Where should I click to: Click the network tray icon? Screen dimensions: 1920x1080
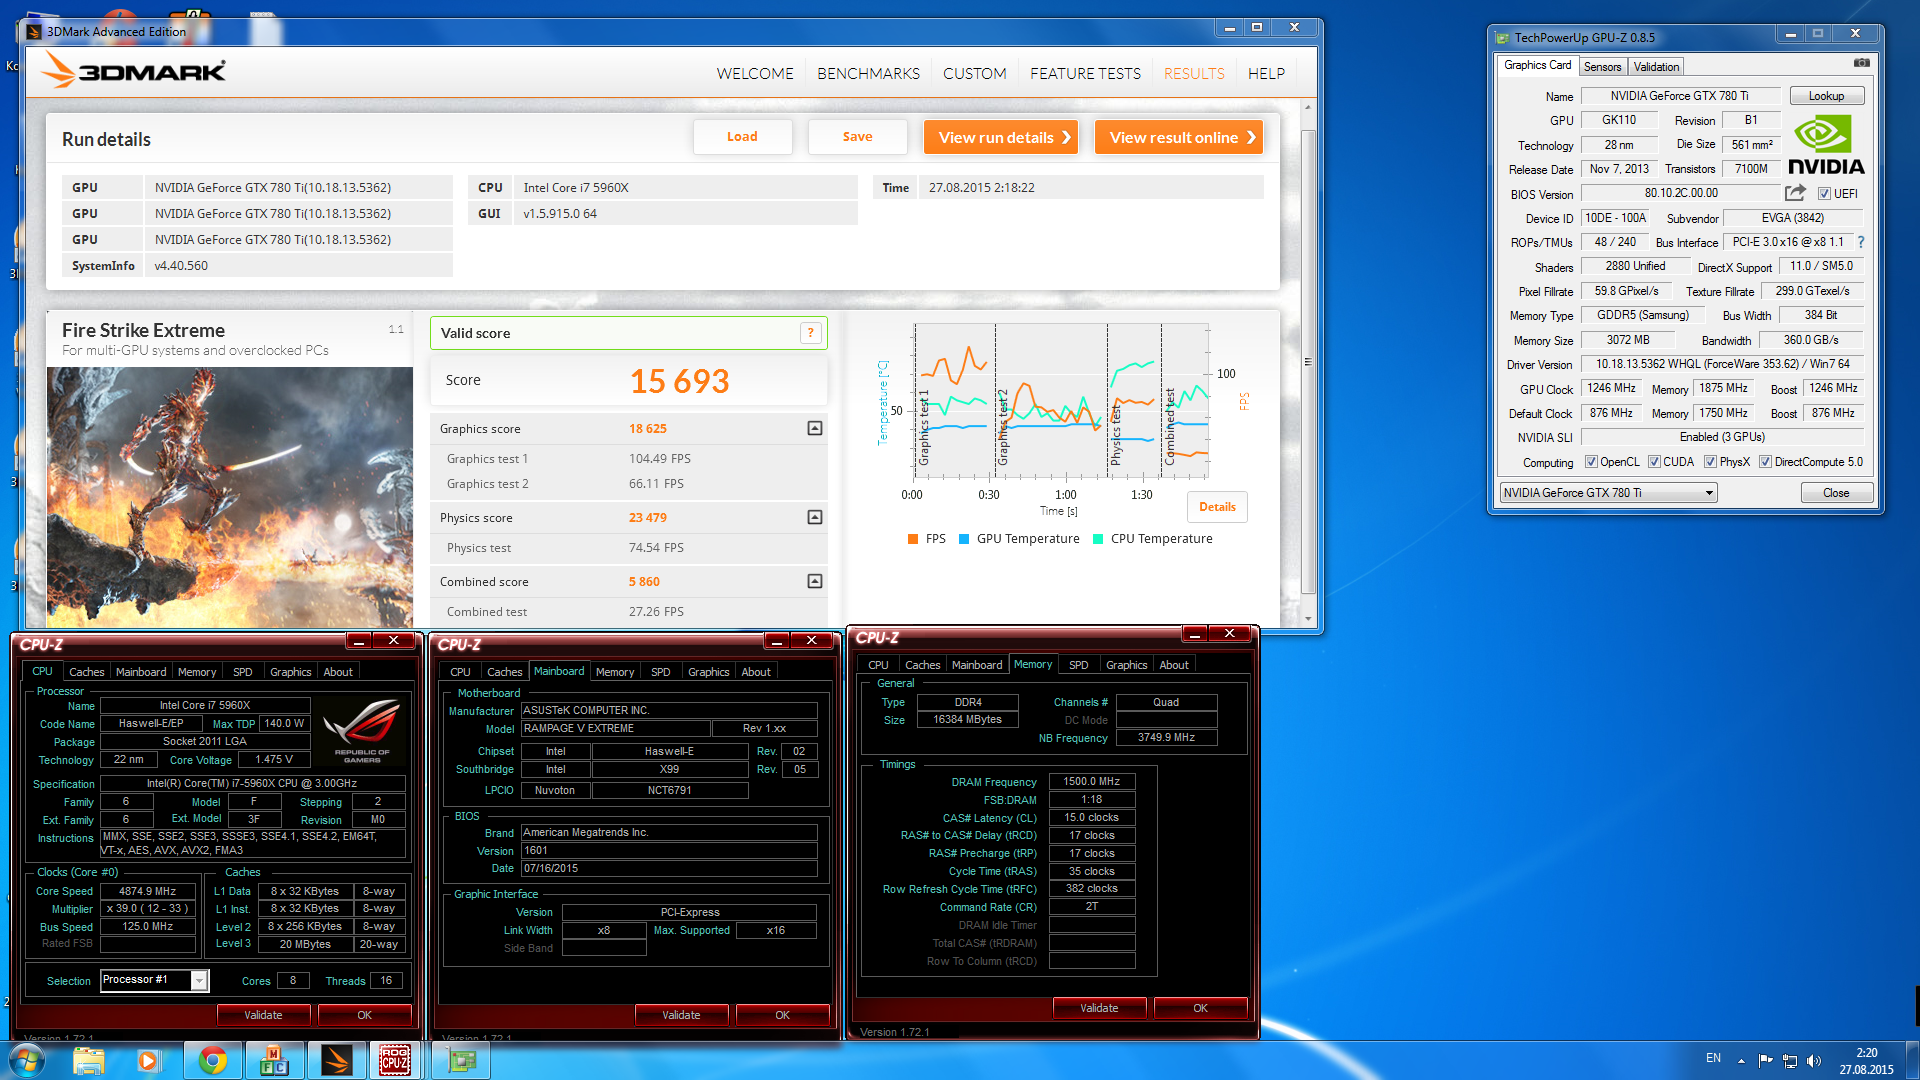pos(1790,1061)
